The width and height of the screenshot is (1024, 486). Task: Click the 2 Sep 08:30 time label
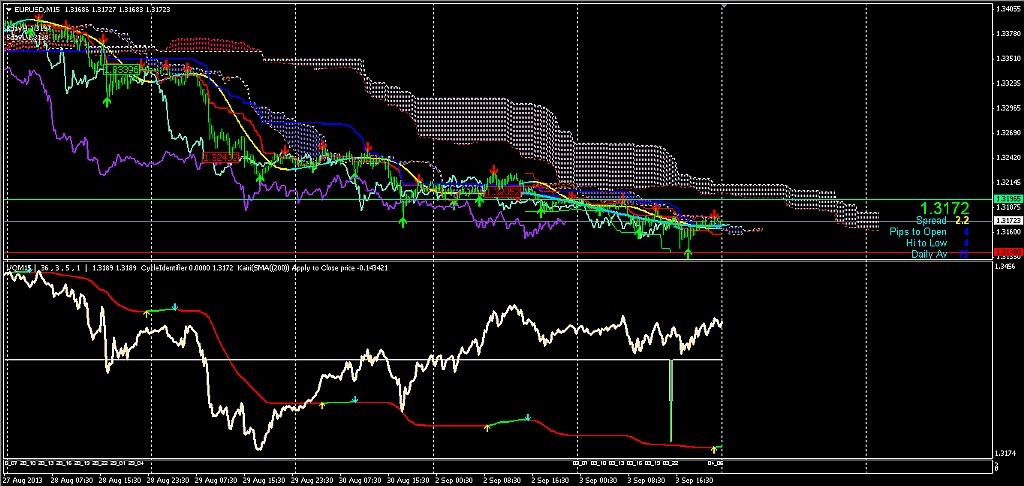pos(504,481)
